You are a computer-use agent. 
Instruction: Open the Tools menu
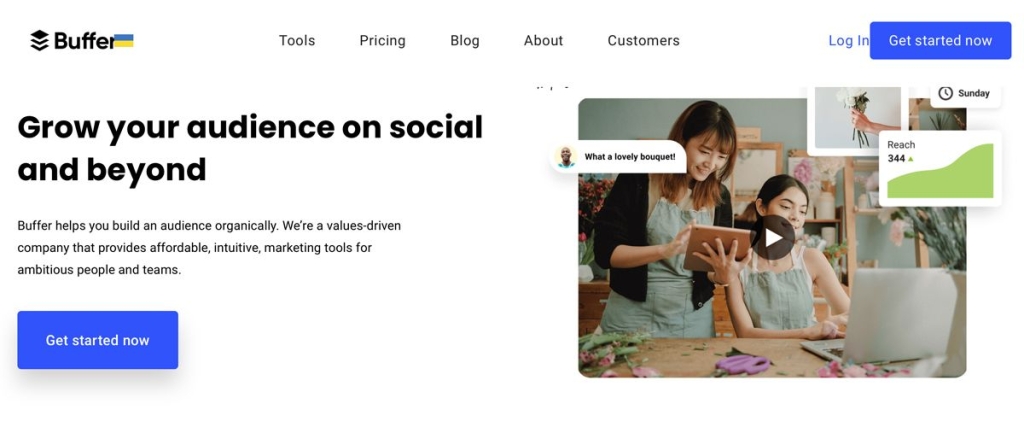297,41
